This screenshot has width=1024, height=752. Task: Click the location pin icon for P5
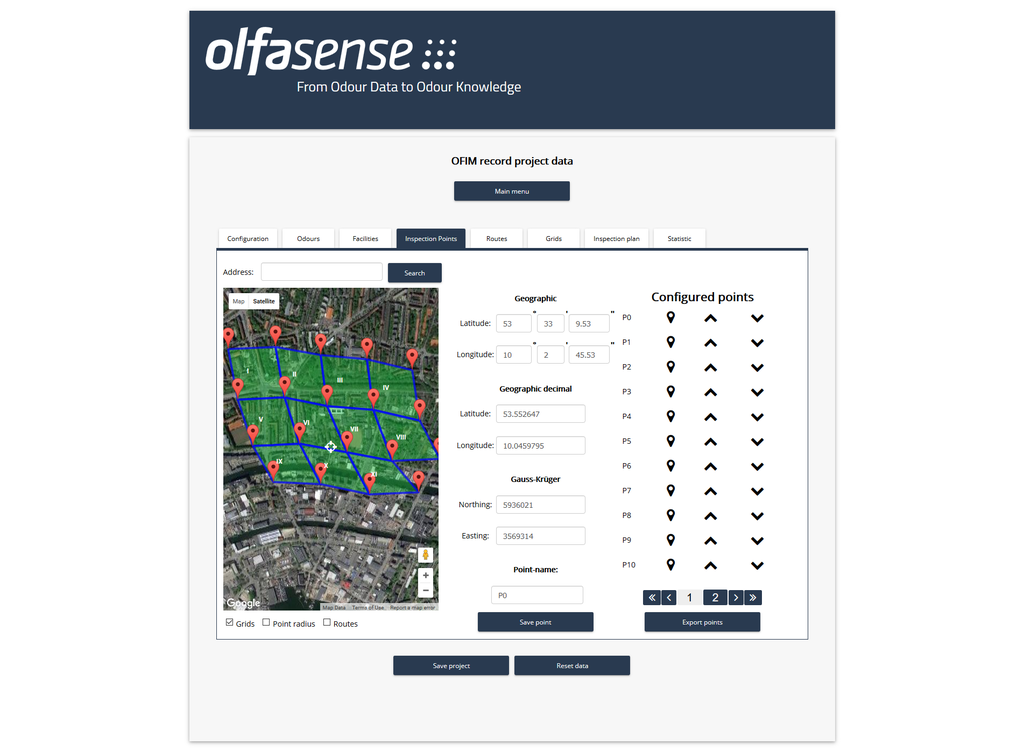click(x=671, y=441)
